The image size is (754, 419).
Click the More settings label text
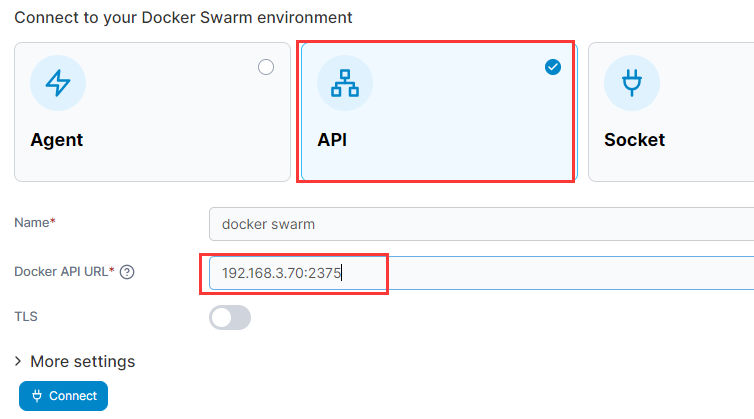click(x=82, y=361)
